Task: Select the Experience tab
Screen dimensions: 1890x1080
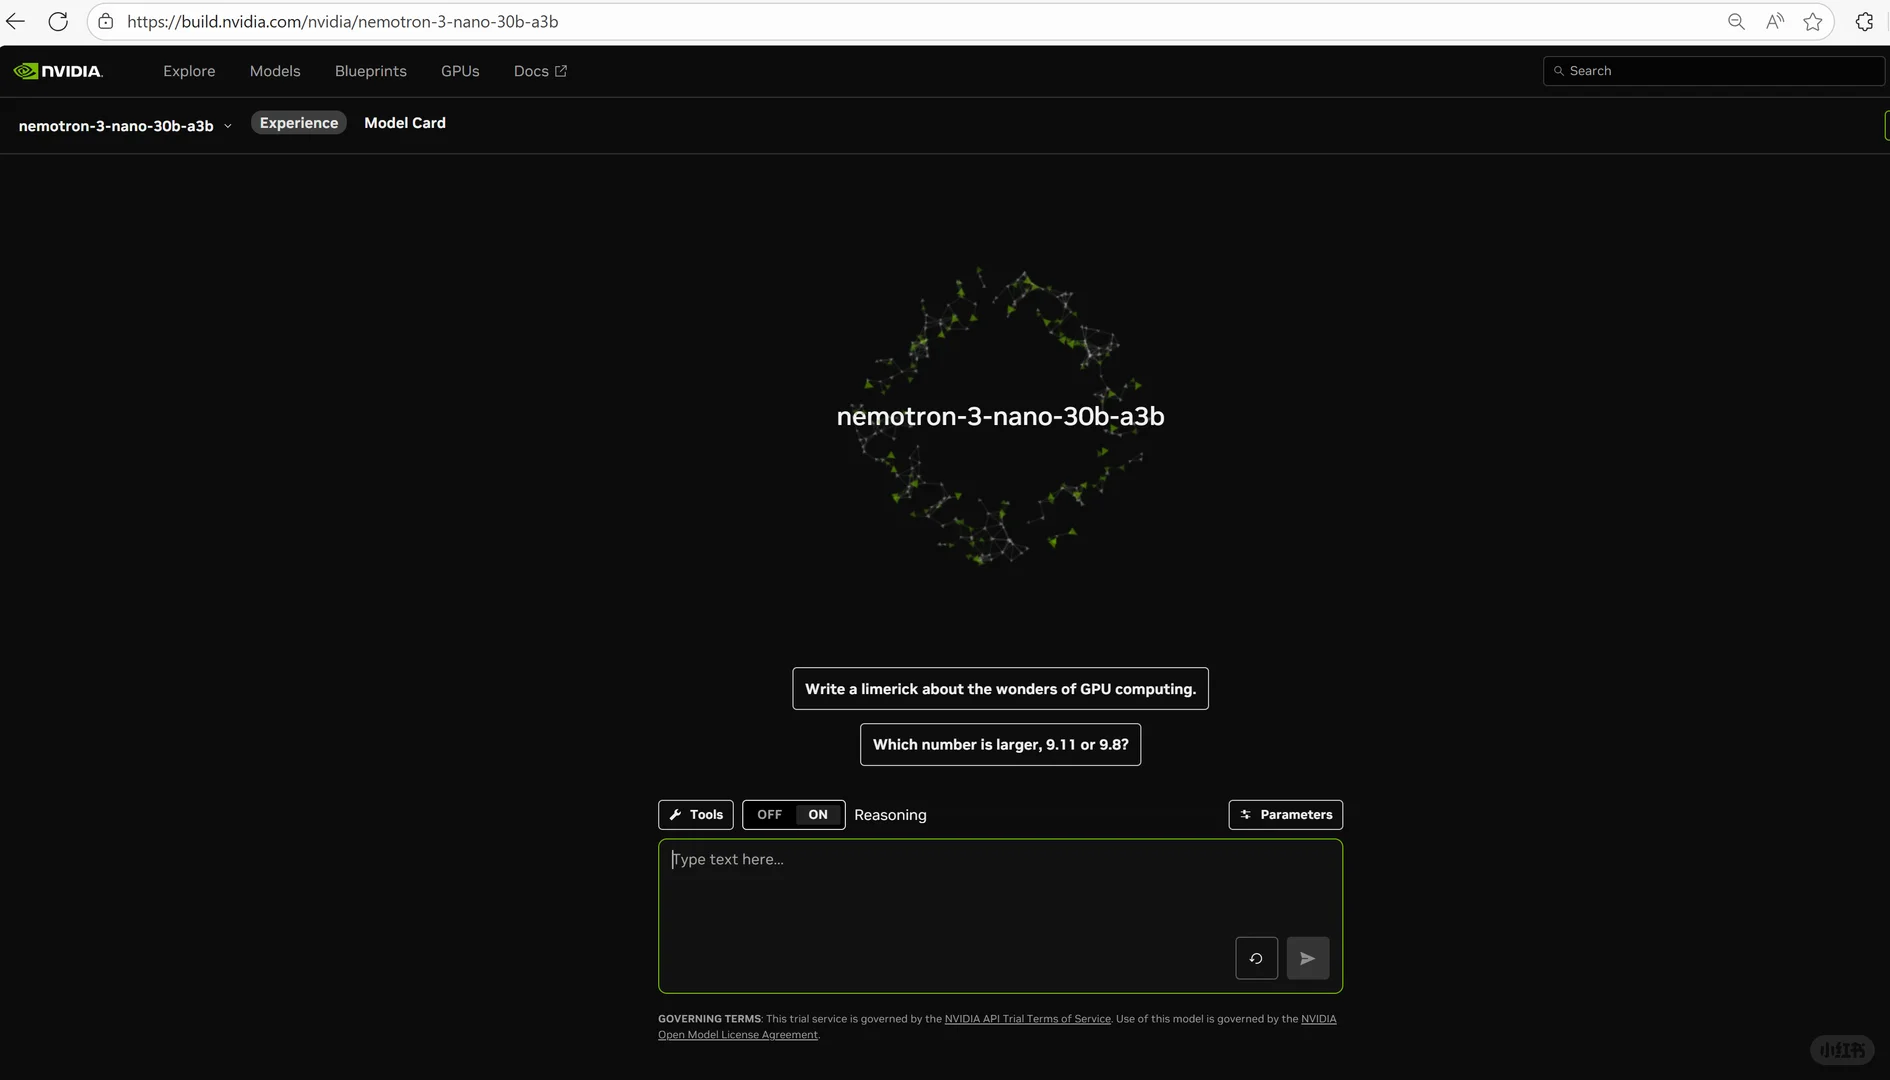Action: point(298,122)
